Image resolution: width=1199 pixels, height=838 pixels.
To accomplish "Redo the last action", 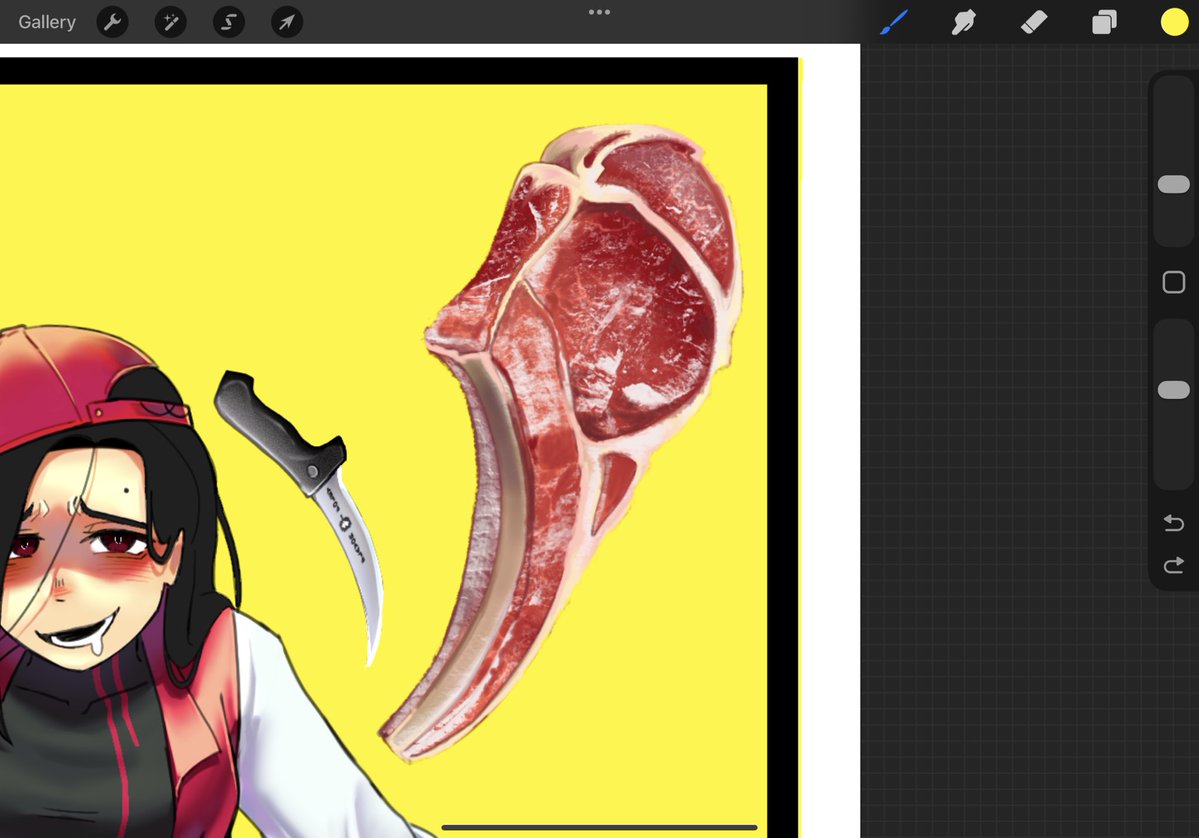I will click(x=1174, y=565).
